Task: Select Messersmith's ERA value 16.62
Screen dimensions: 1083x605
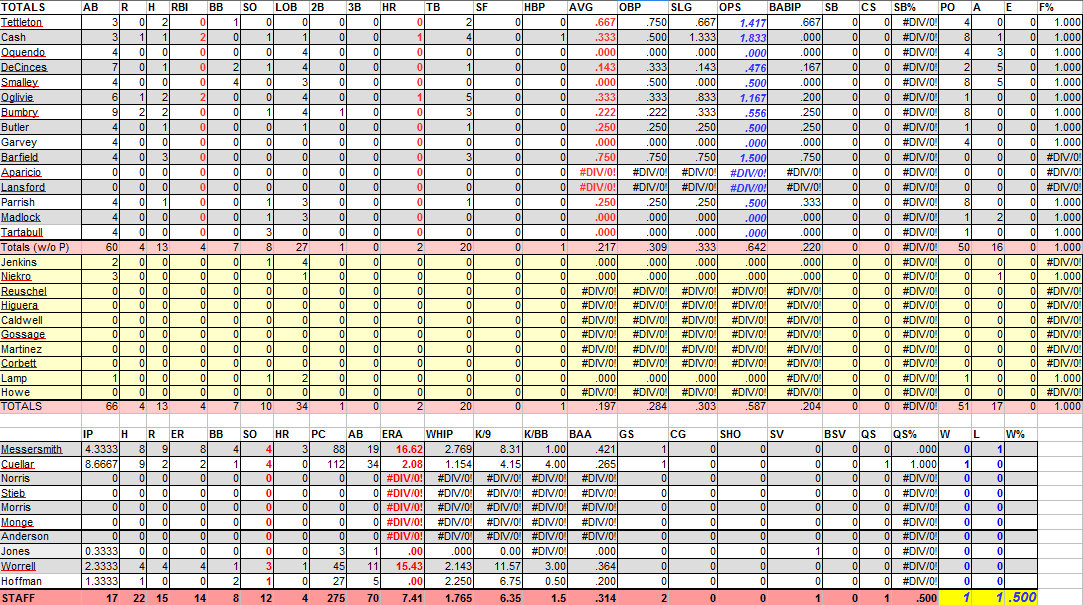Action: click(x=402, y=450)
